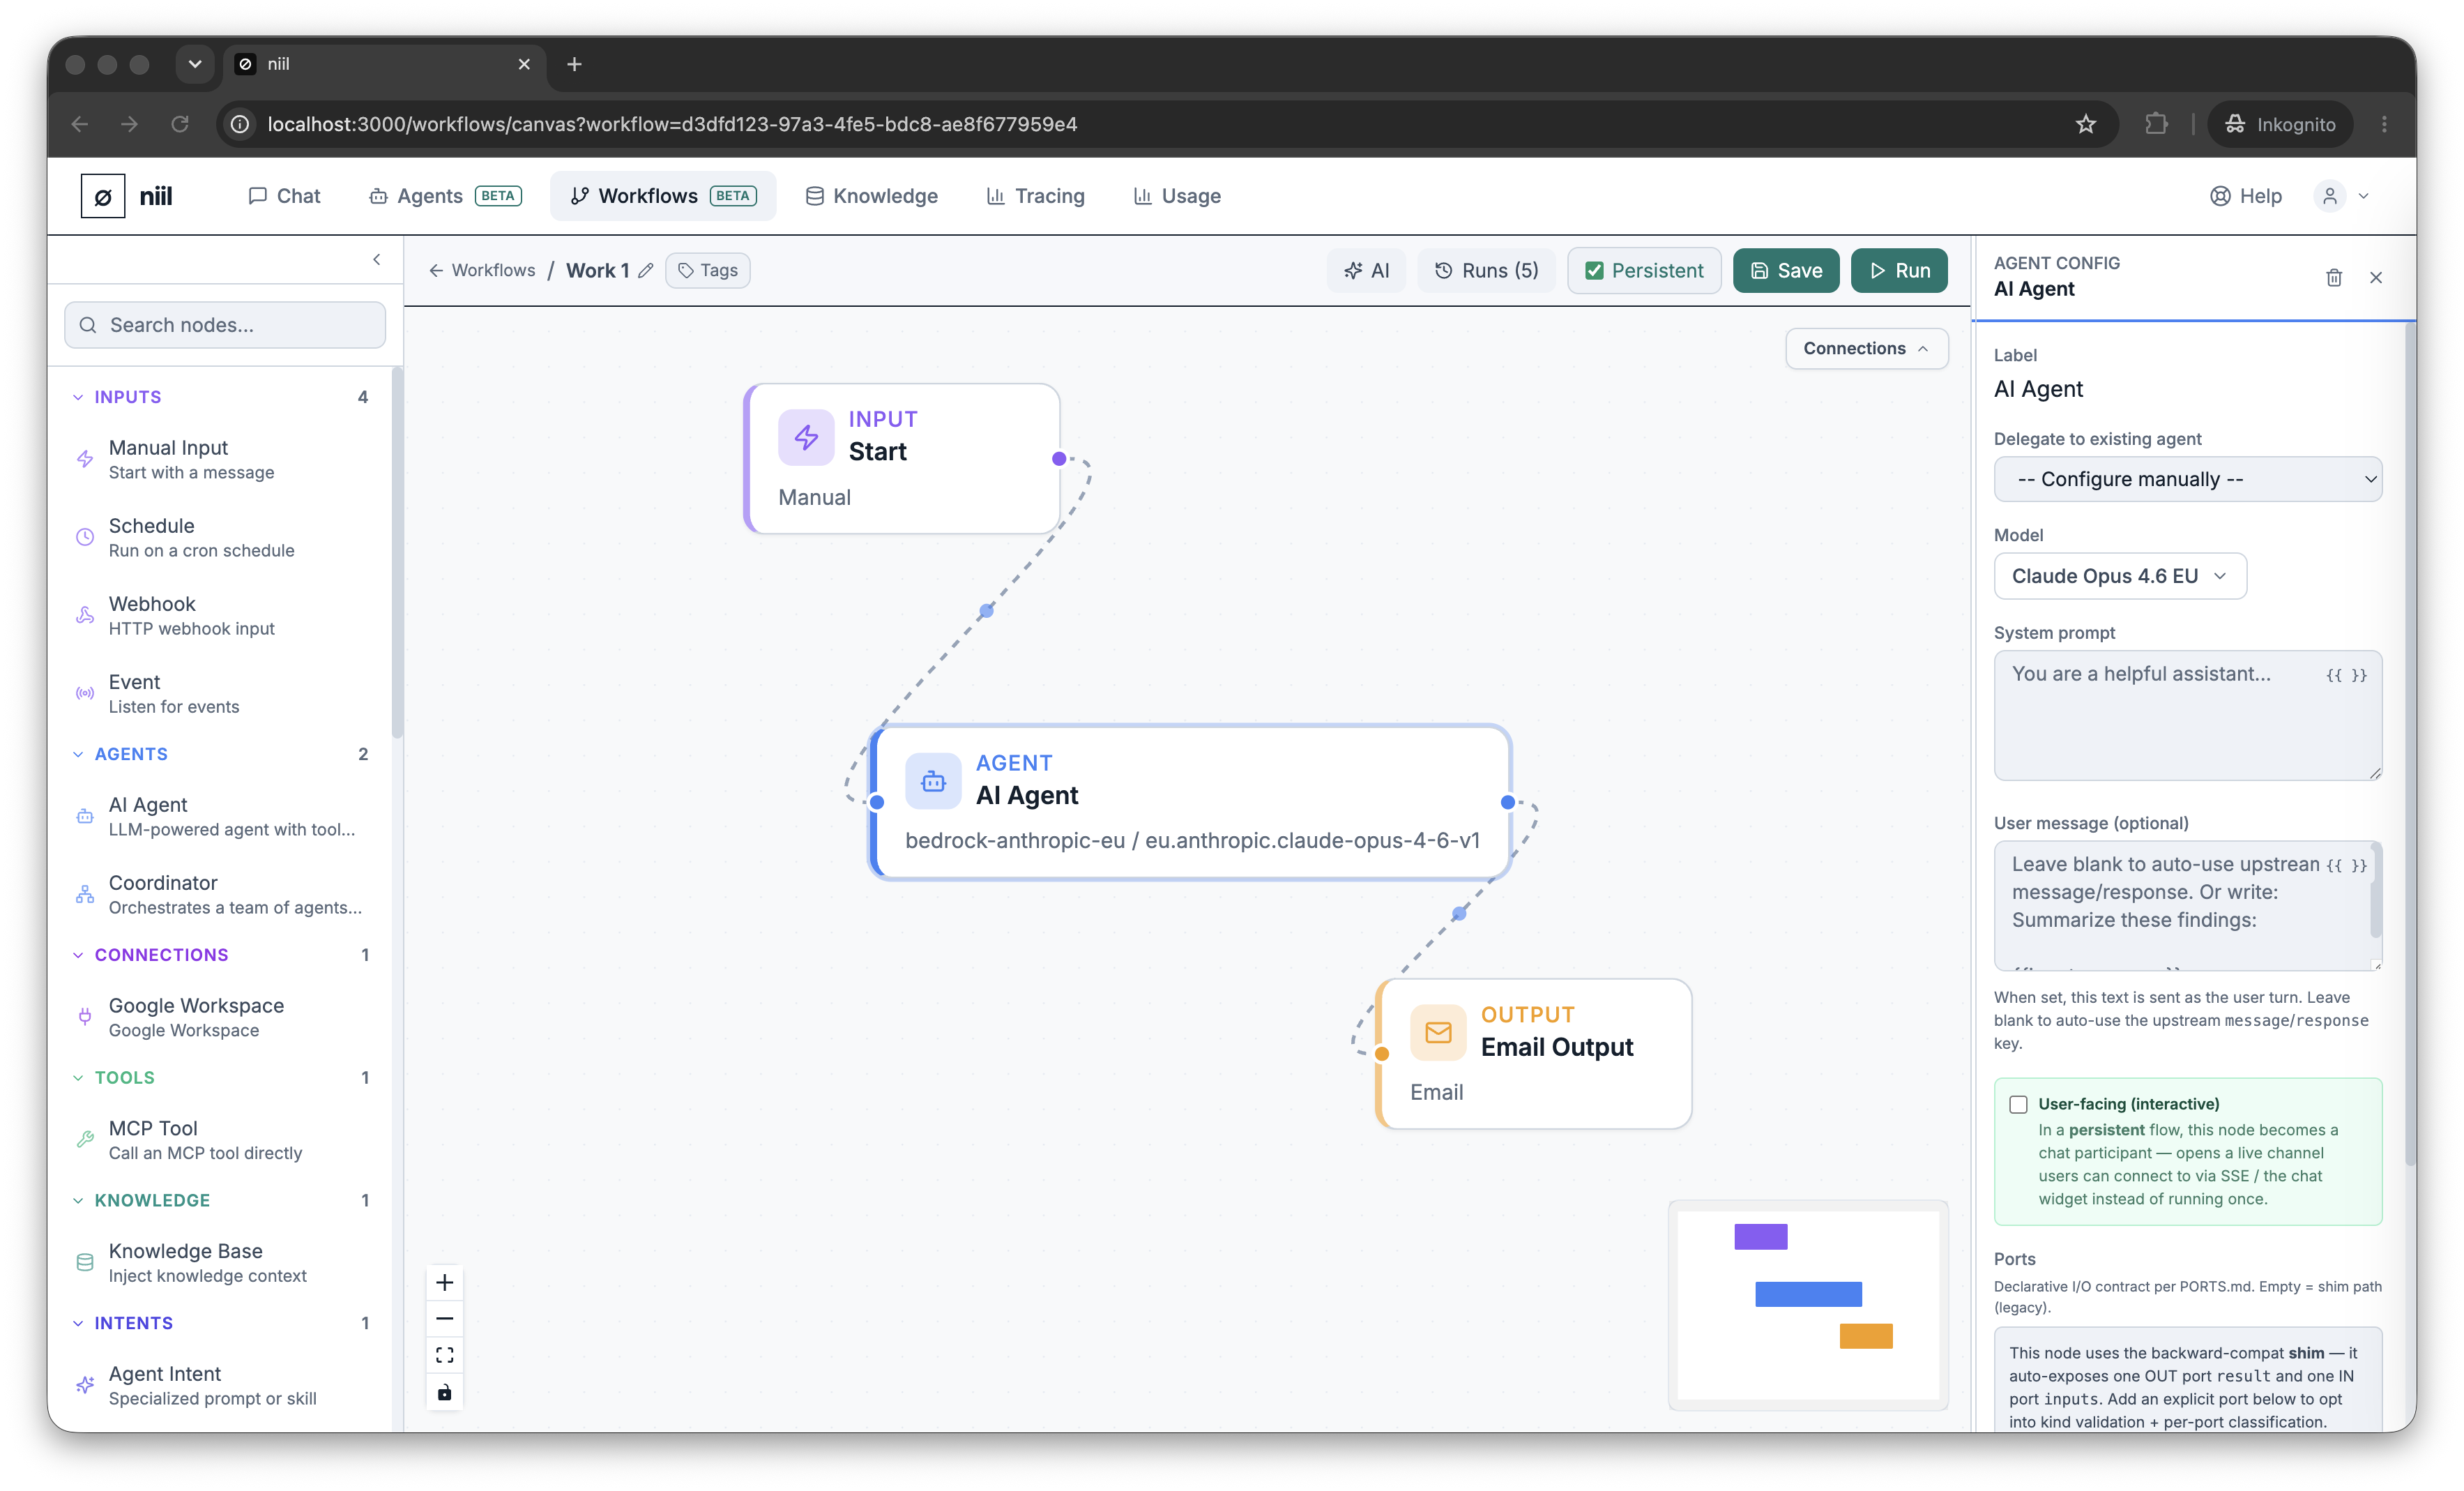The height and width of the screenshot is (1491, 2464).
Task: Open the Delegate to existing agent dropdown
Action: [2187, 479]
